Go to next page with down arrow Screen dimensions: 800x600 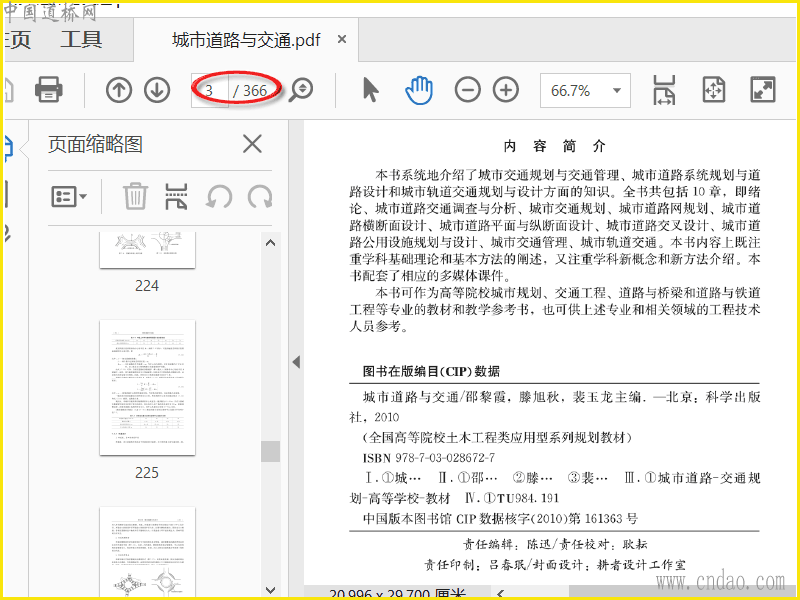157,90
